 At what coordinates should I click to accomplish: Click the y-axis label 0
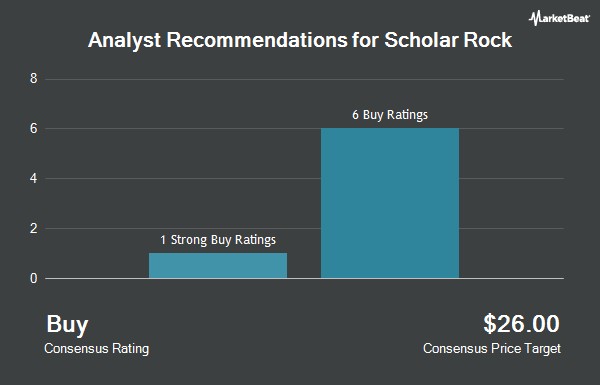point(34,278)
